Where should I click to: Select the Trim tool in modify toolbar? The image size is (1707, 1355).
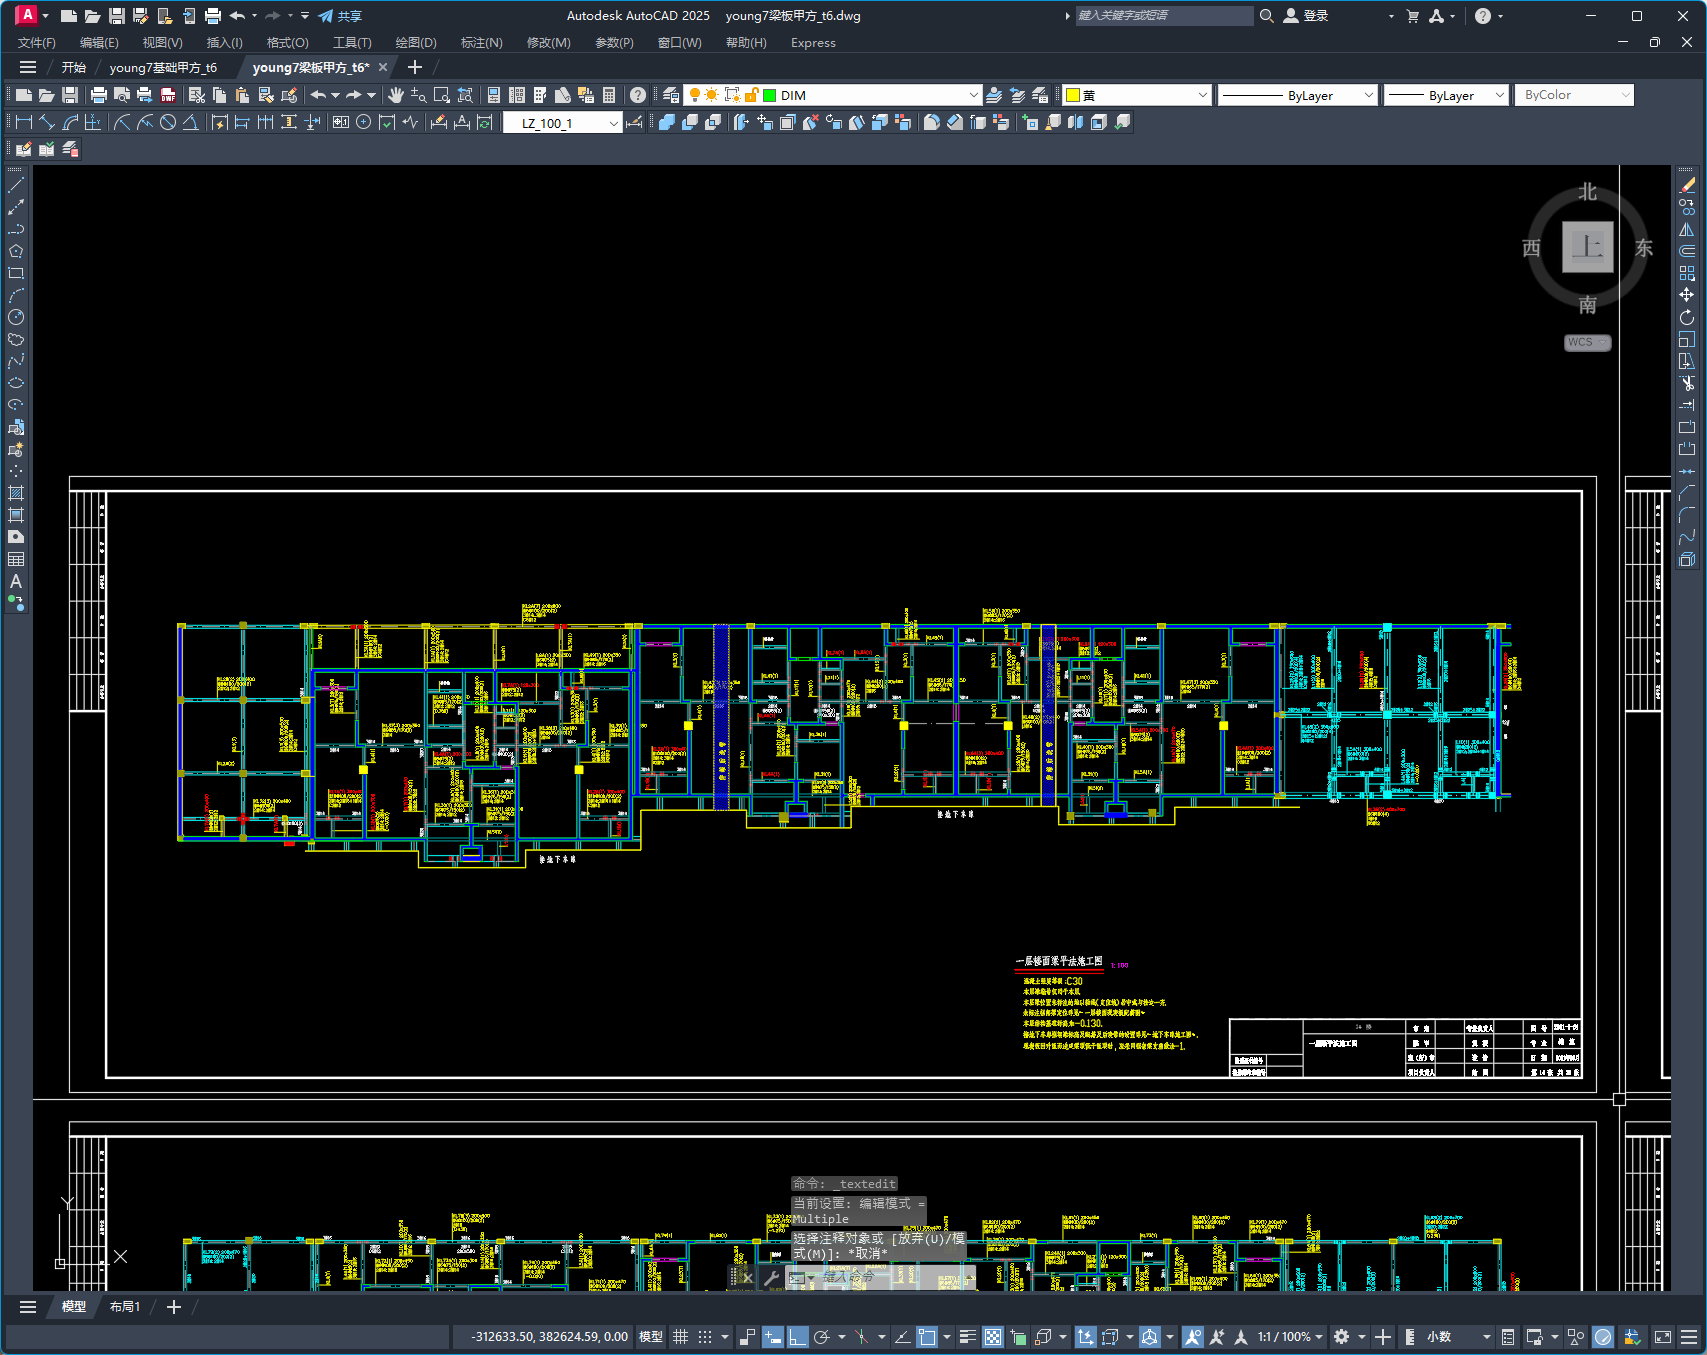pos(1687,383)
